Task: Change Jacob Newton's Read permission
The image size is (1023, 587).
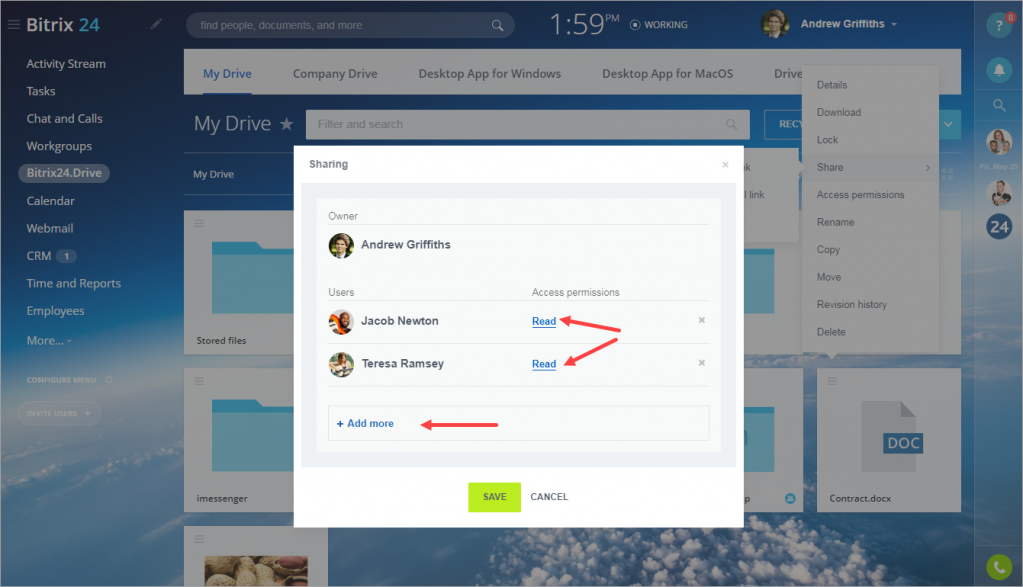Action: (543, 321)
